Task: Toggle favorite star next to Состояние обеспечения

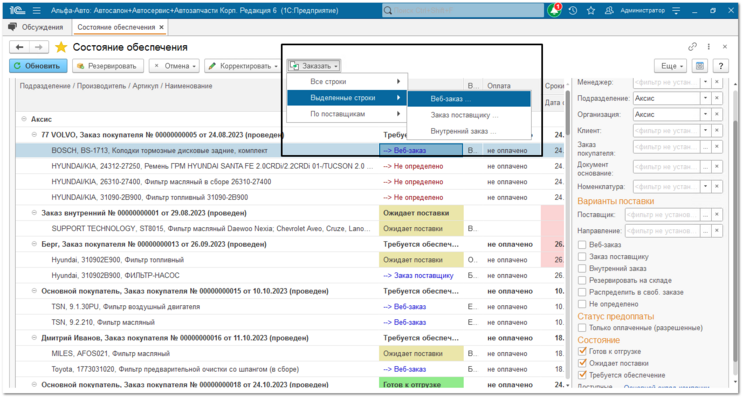Action: [x=61, y=47]
